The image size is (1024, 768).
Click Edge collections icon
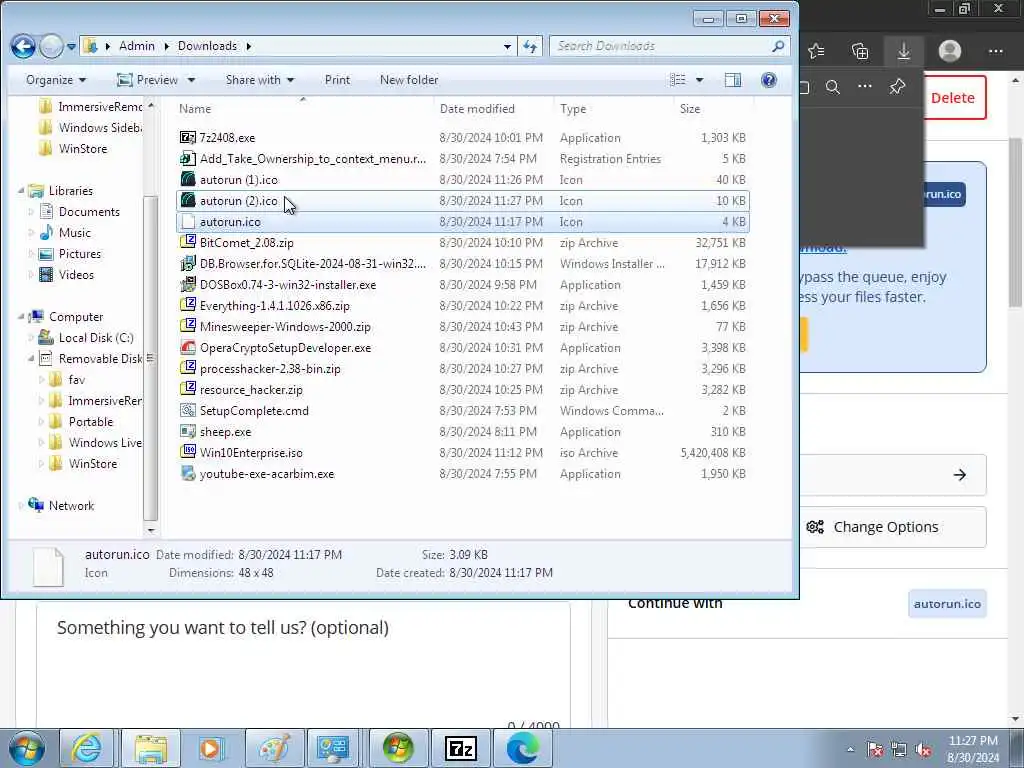(860, 51)
